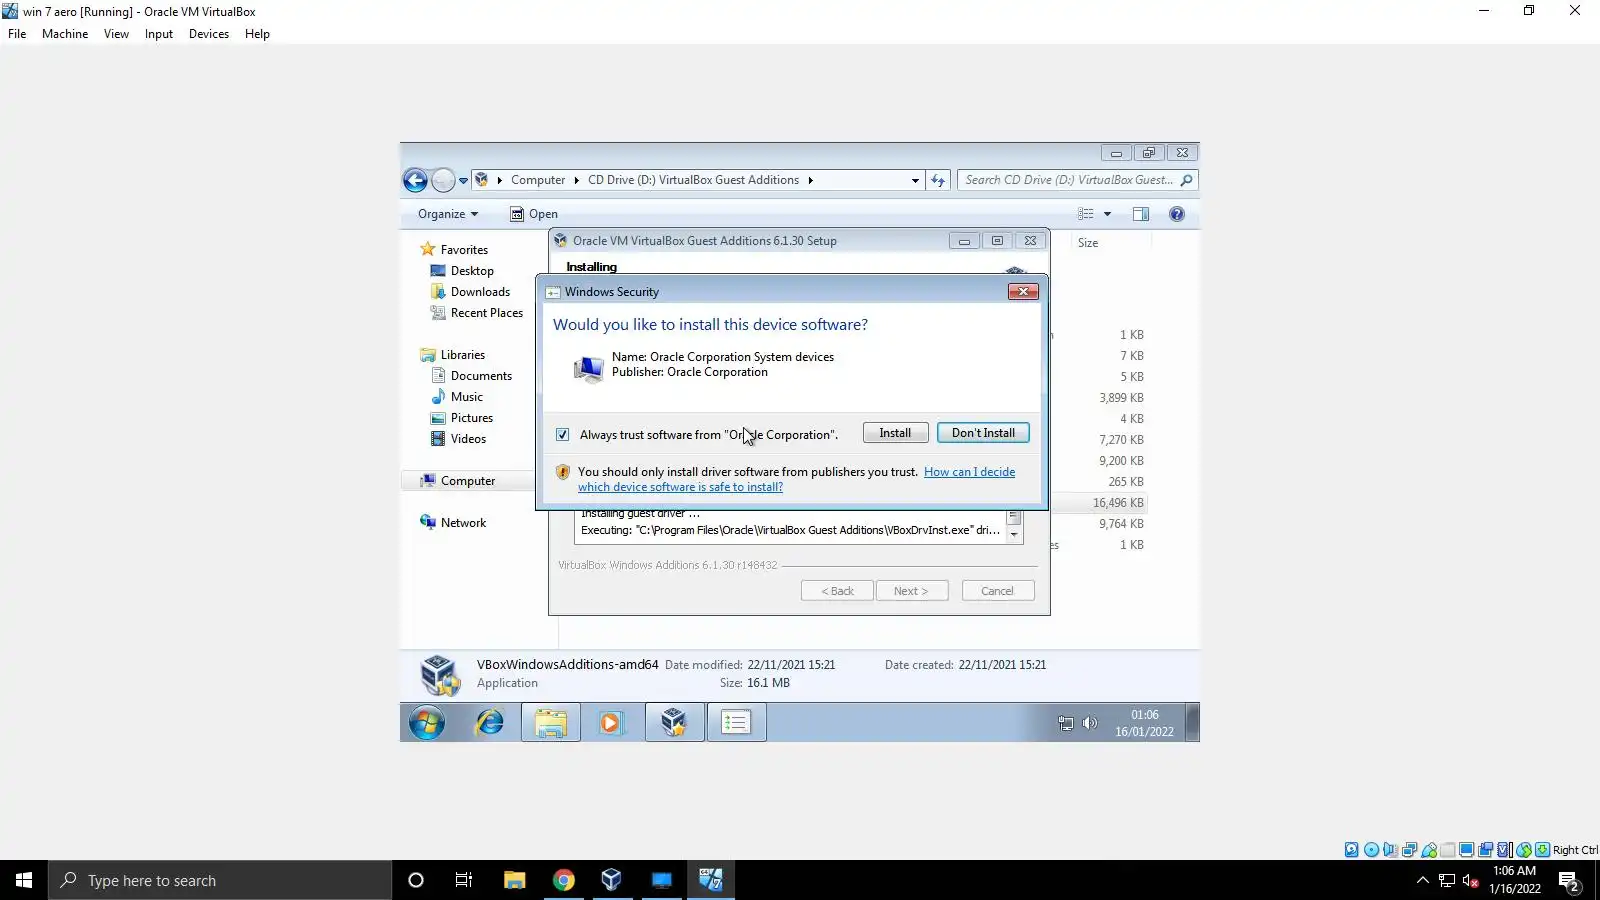Image resolution: width=1600 pixels, height=900 pixels.
Task: Open Windows Explorer taskbar icon in guest
Action: 551,722
